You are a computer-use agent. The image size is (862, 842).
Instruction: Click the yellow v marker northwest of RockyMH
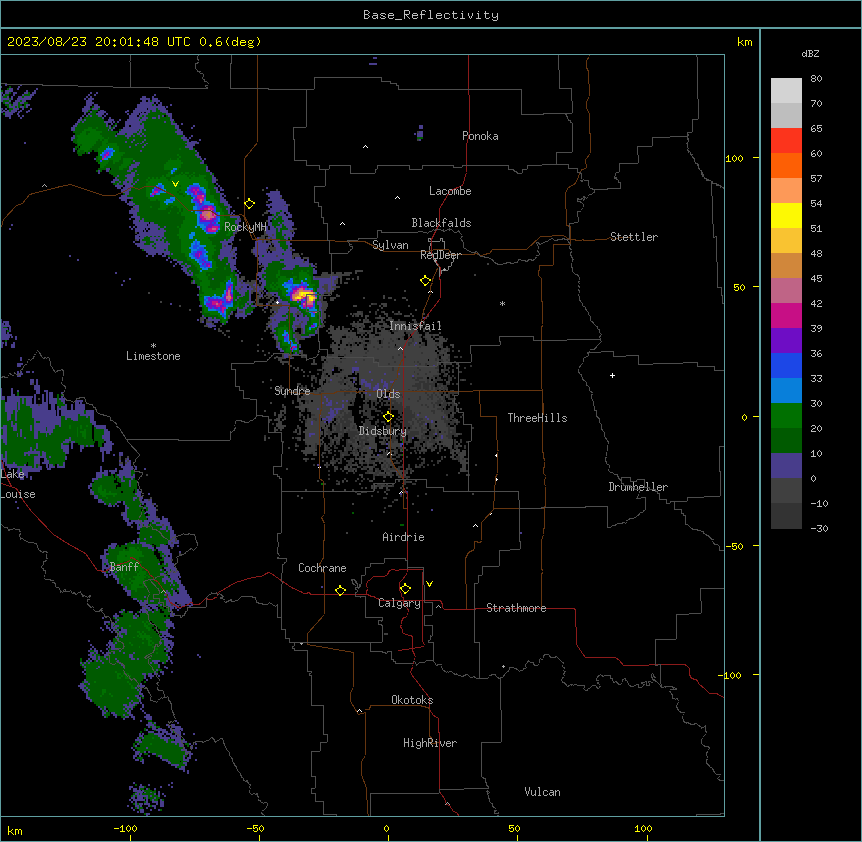click(175, 184)
